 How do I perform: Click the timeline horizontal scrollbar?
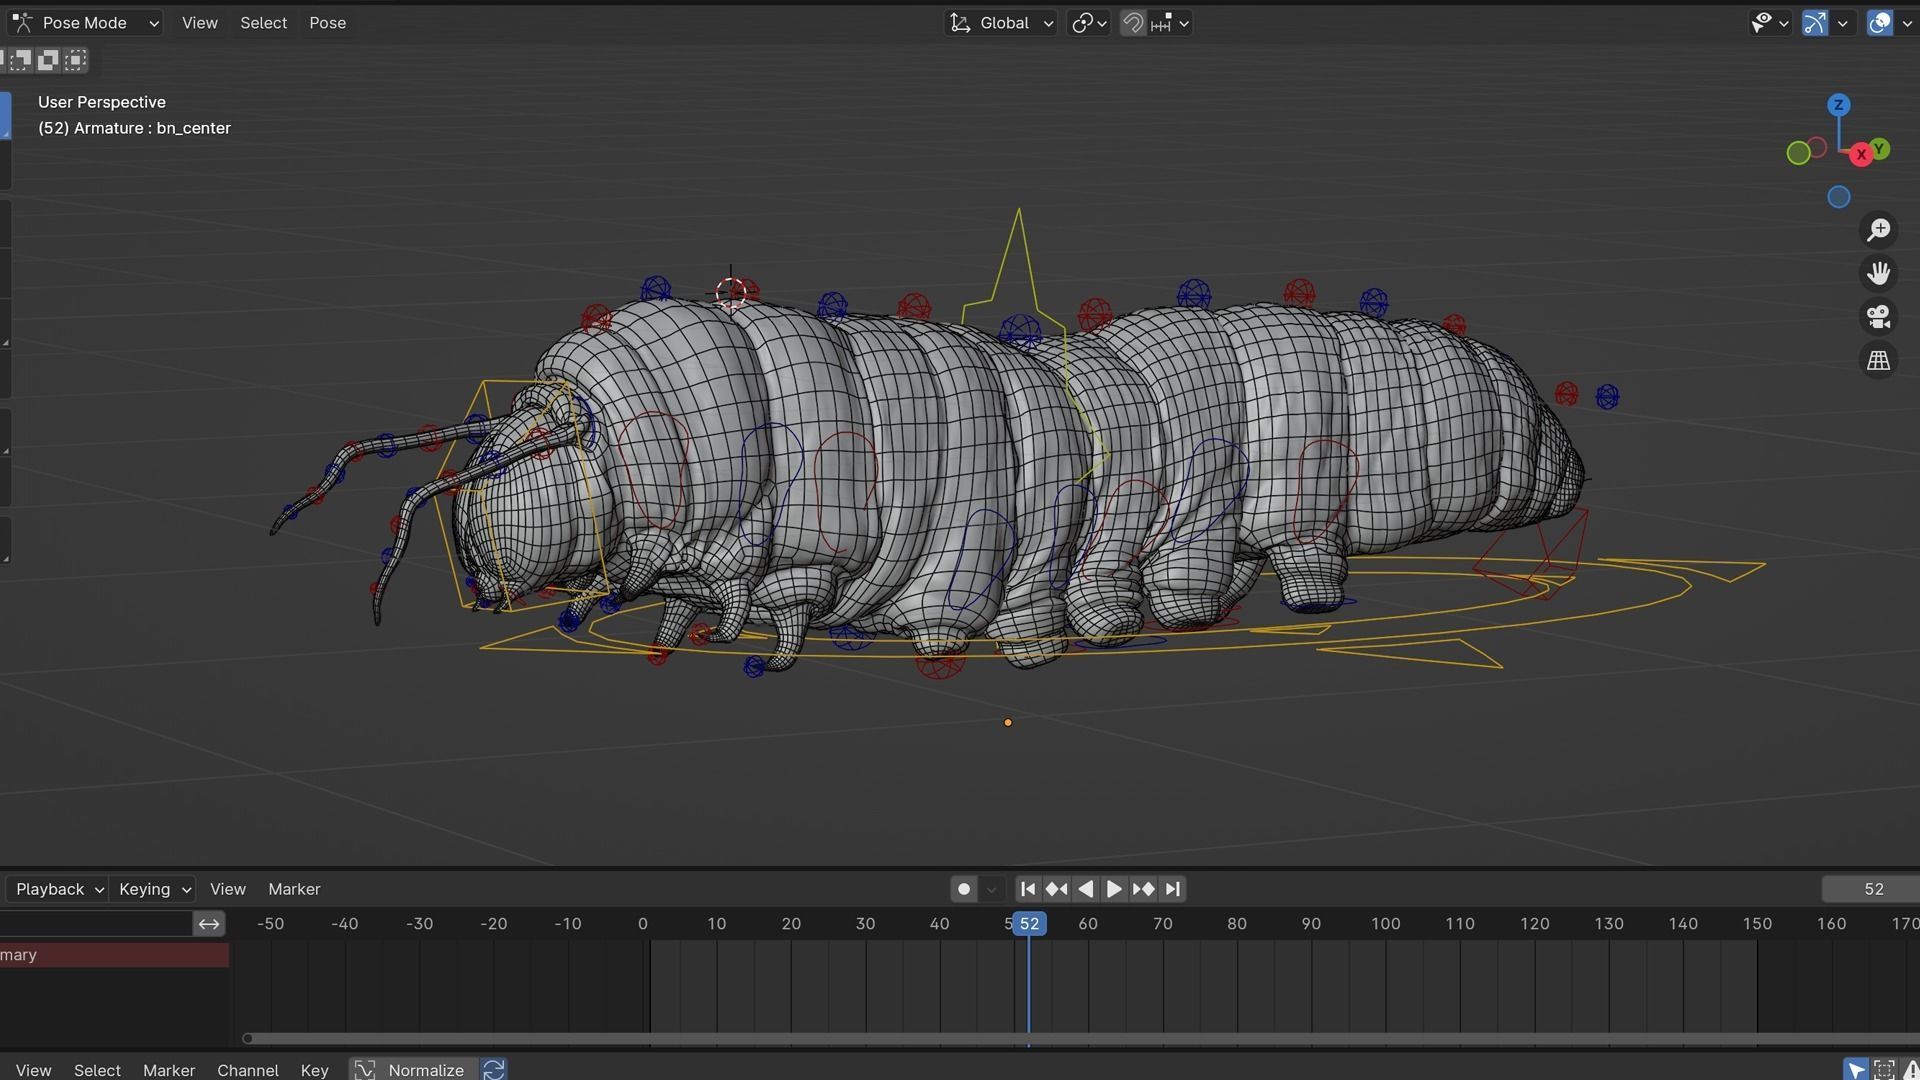point(1080,1038)
